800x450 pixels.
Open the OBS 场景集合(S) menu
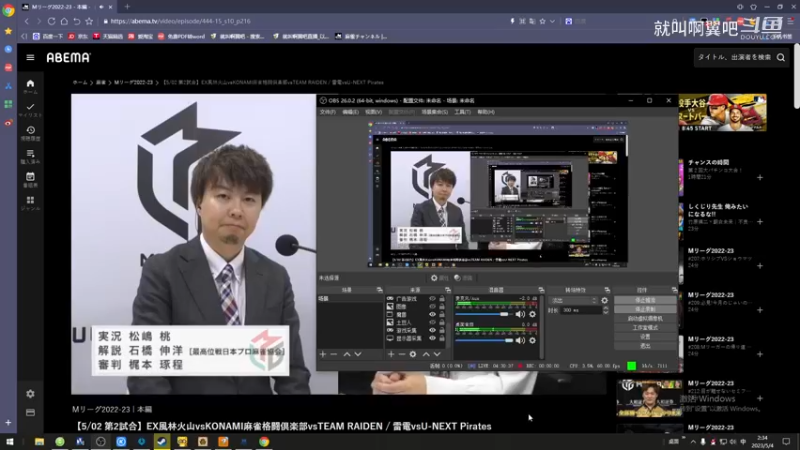point(434,112)
